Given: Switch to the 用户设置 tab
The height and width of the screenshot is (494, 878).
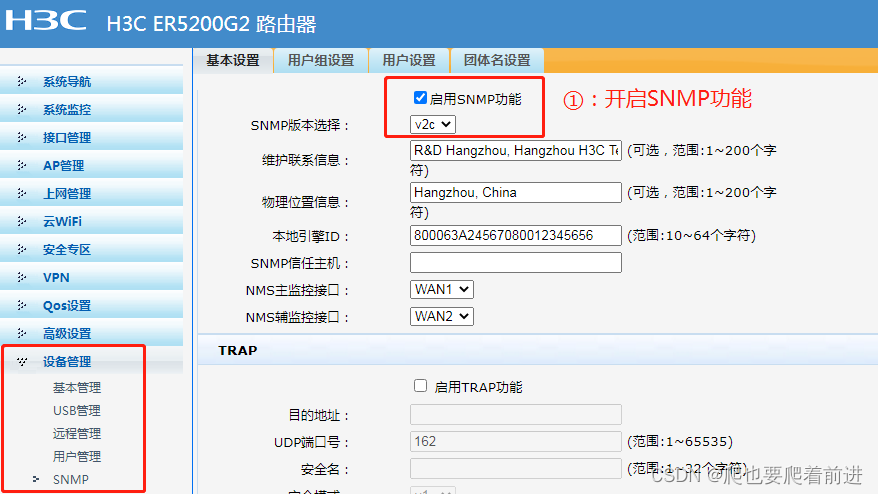Looking at the screenshot, I should coord(409,60).
